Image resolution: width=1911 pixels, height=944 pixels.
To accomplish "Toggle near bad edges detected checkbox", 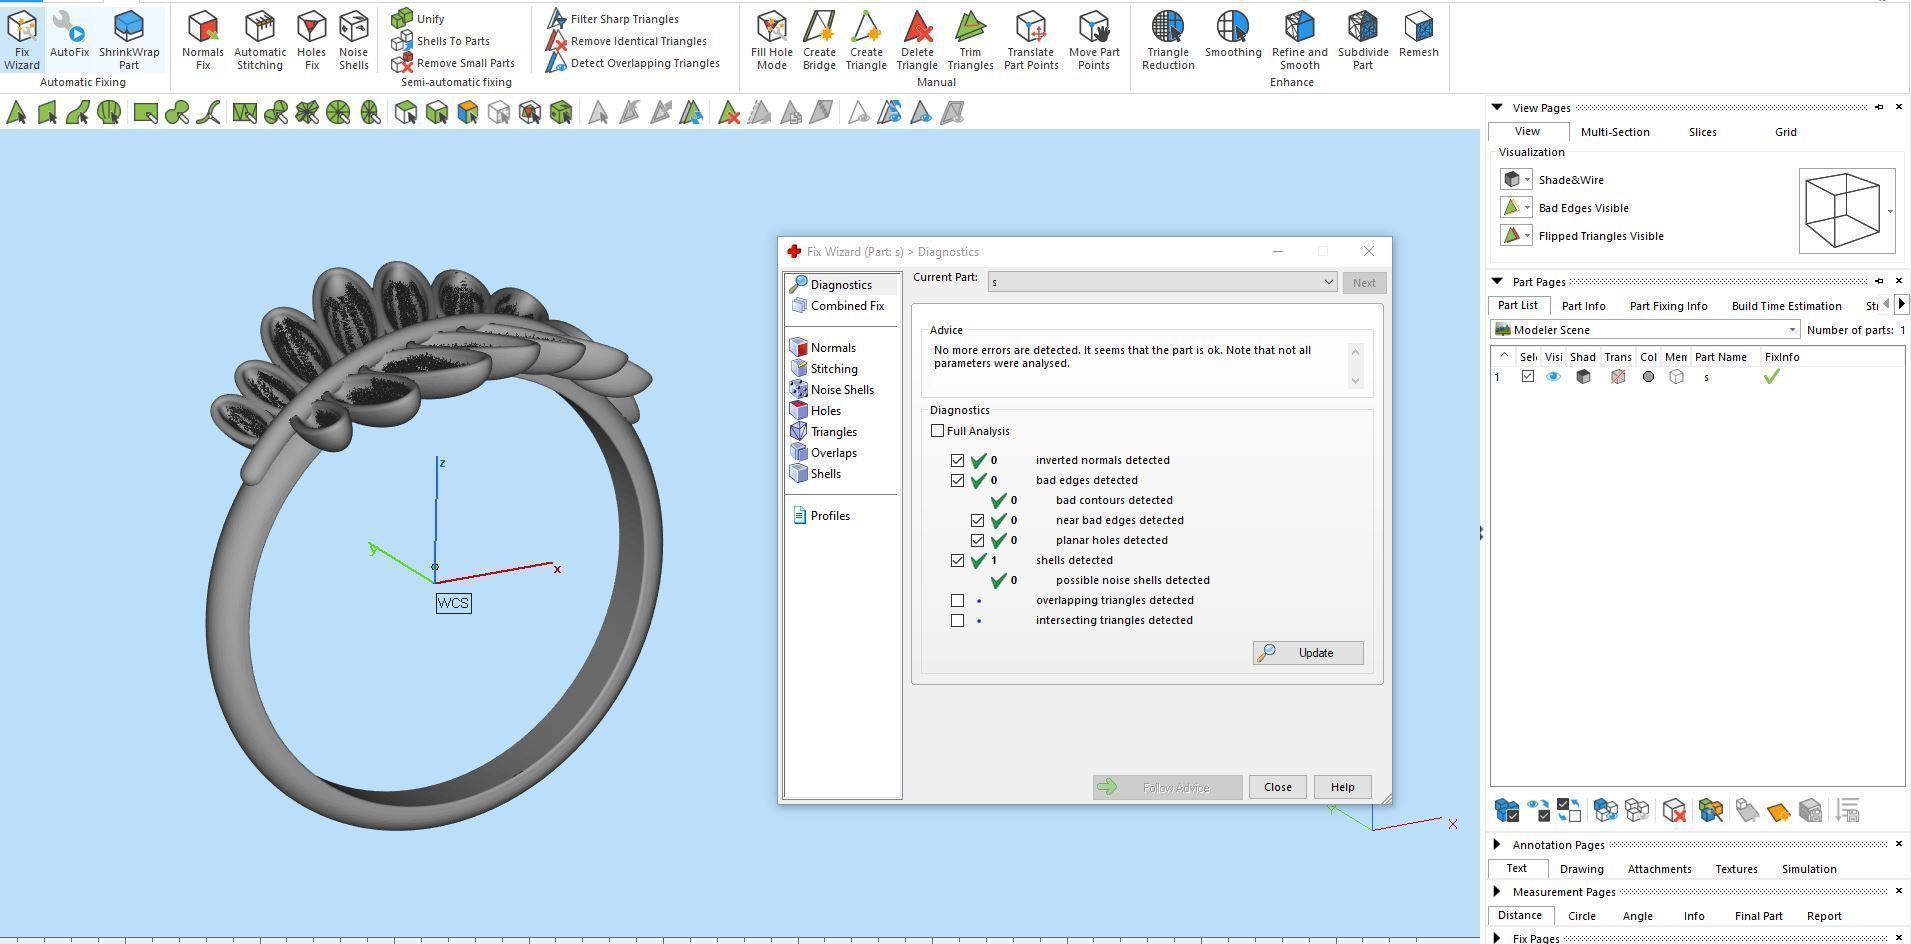I will 977,520.
